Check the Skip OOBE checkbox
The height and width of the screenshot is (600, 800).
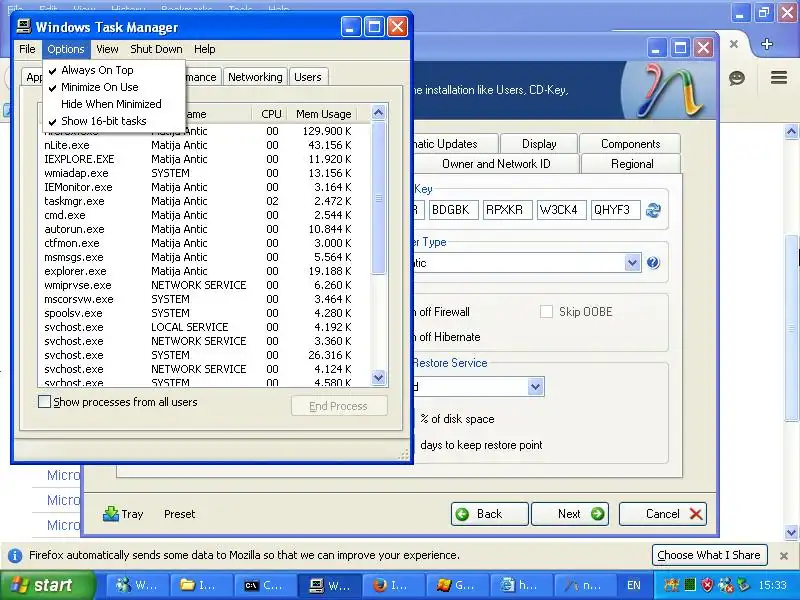(x=546, y=312)
